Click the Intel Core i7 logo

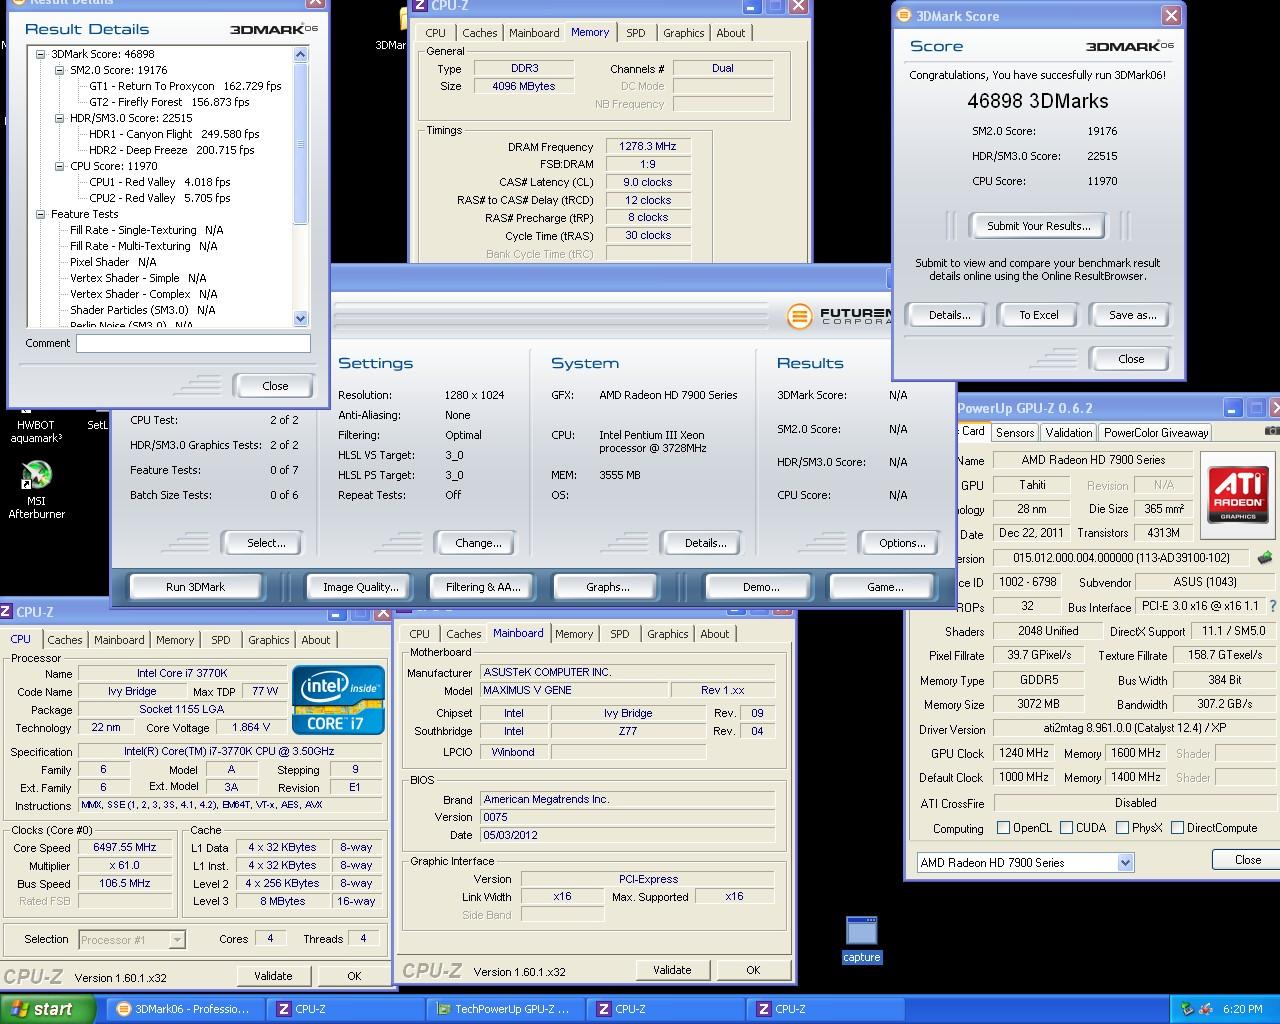pyautogui.click(x=338, y=700)
